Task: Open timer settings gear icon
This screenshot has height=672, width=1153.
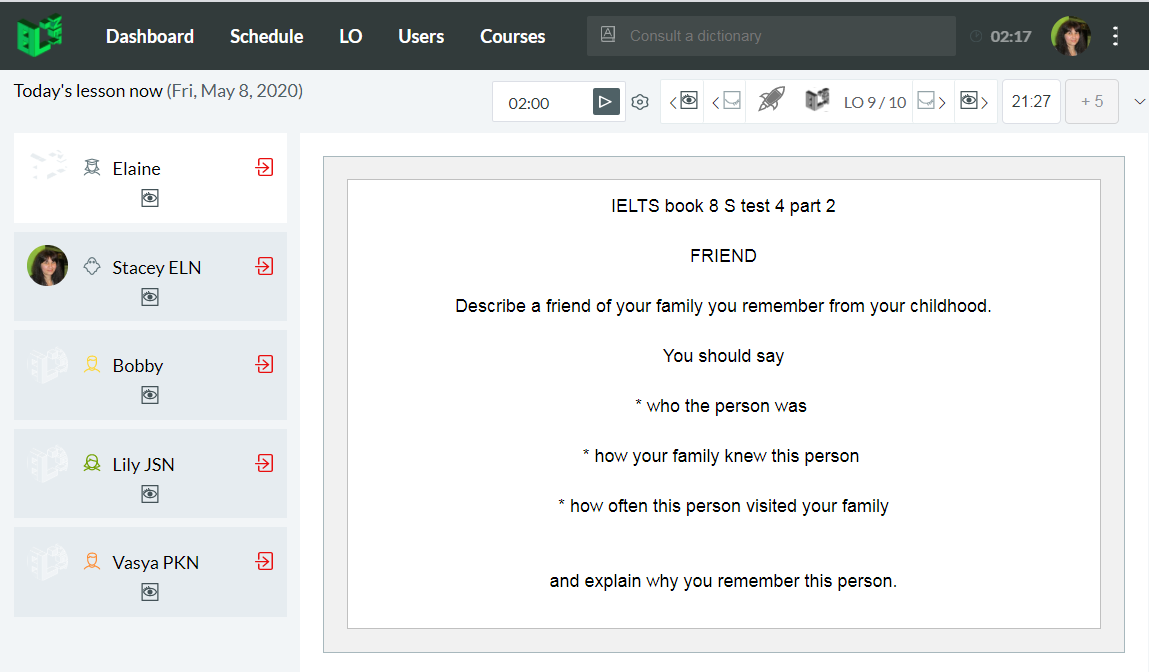Action: point(640,102)
